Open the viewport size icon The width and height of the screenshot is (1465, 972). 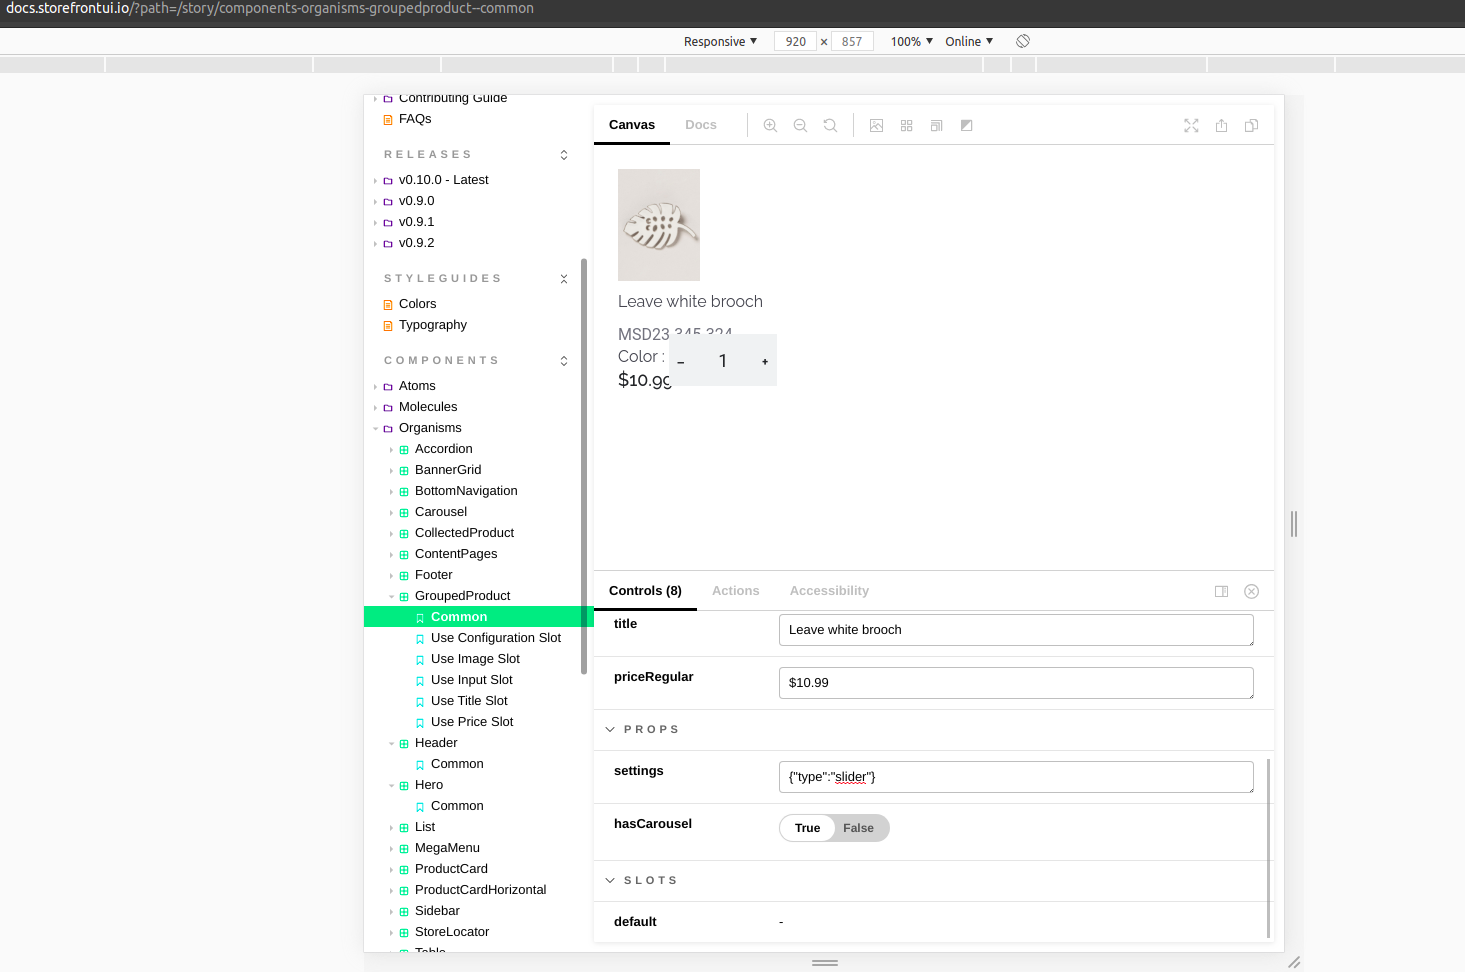936,126
